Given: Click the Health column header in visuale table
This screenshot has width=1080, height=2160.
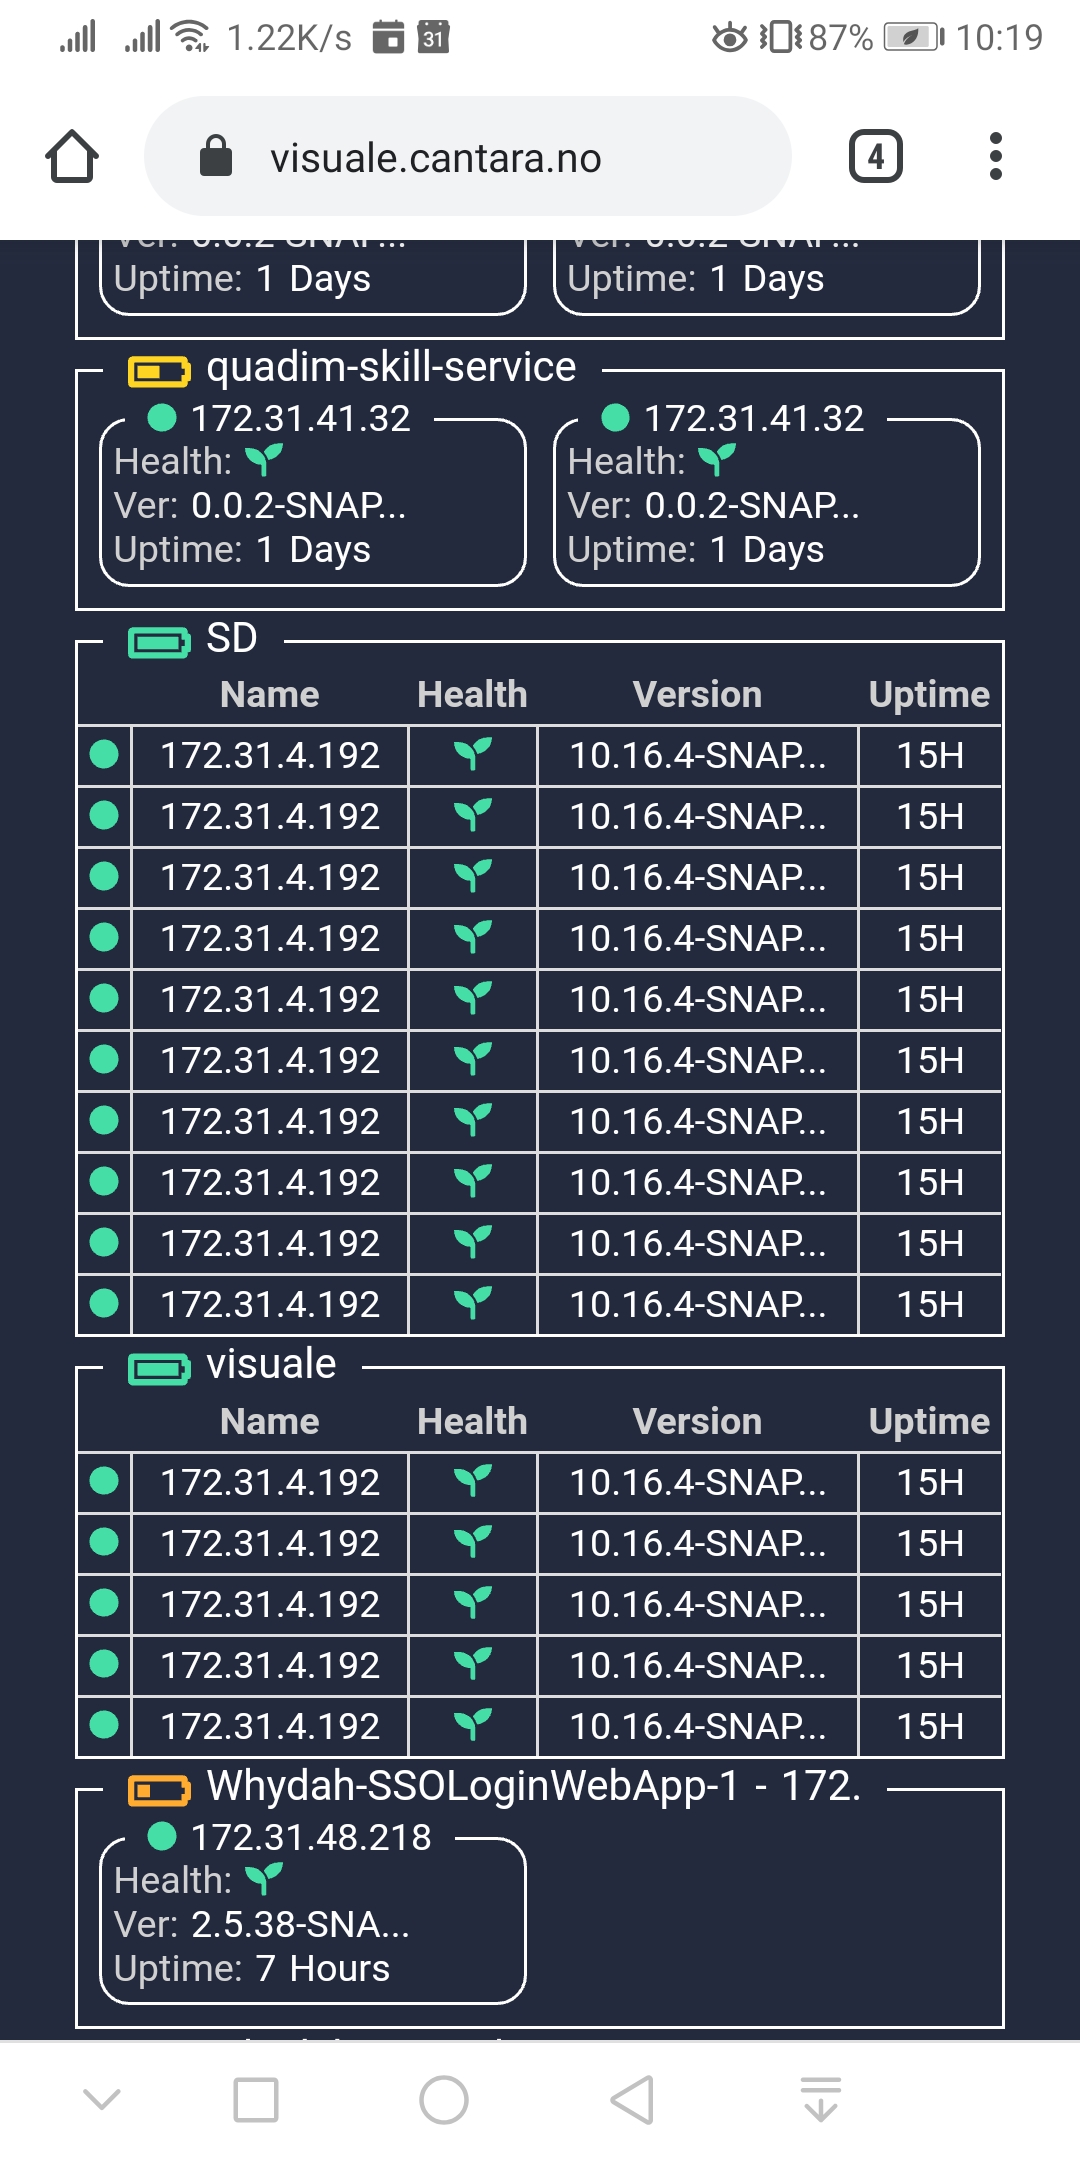Looking at the screenshot, I should click(472, 1422).
